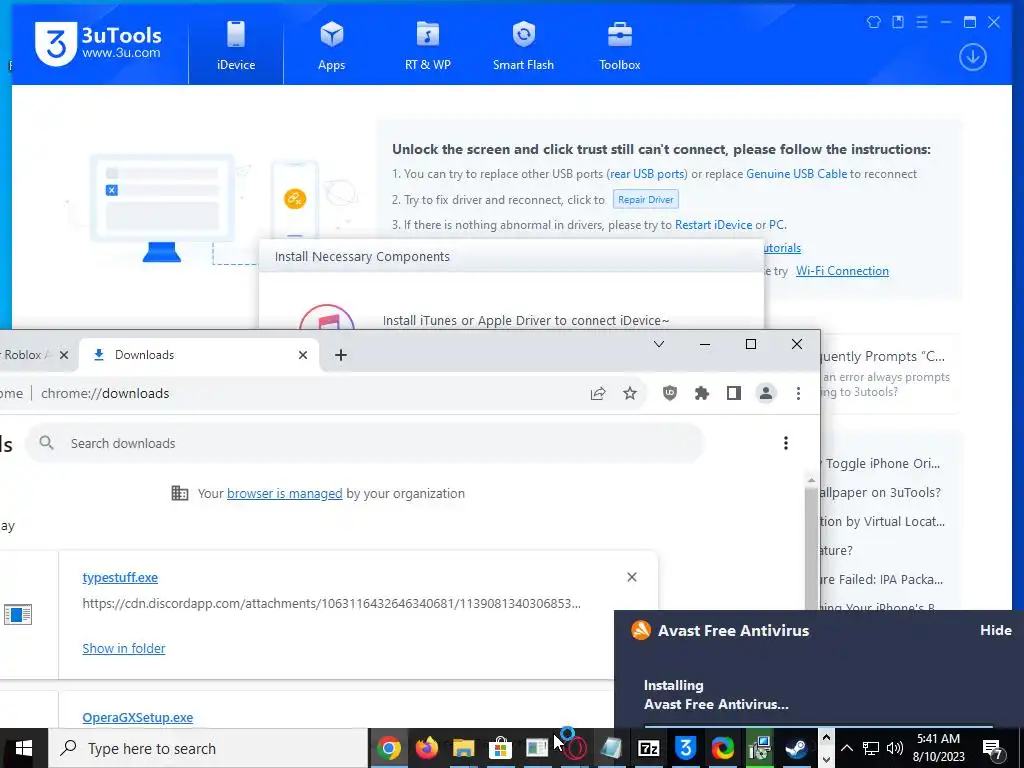Open the rear USB ports link

647,174
